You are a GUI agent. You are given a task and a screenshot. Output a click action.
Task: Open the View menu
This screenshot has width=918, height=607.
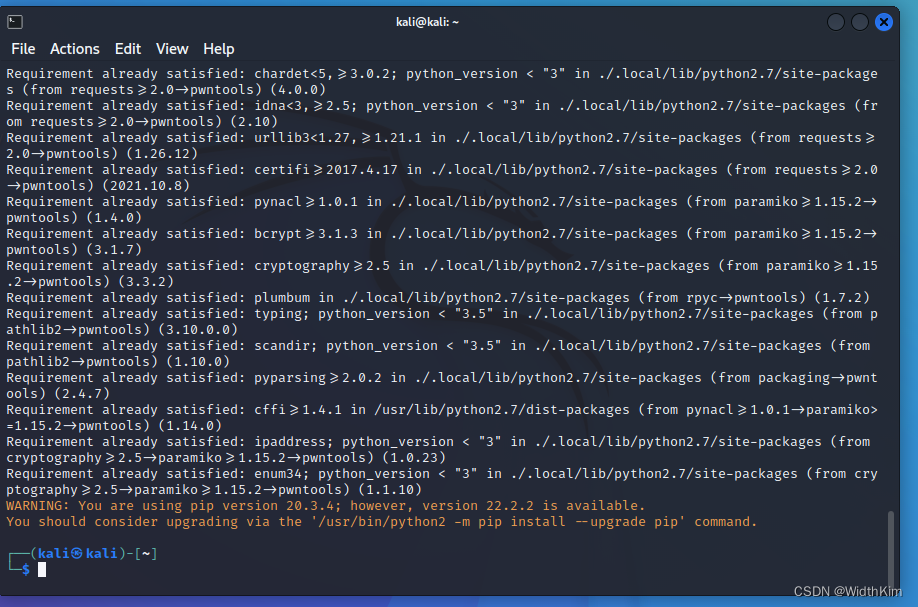171,48
